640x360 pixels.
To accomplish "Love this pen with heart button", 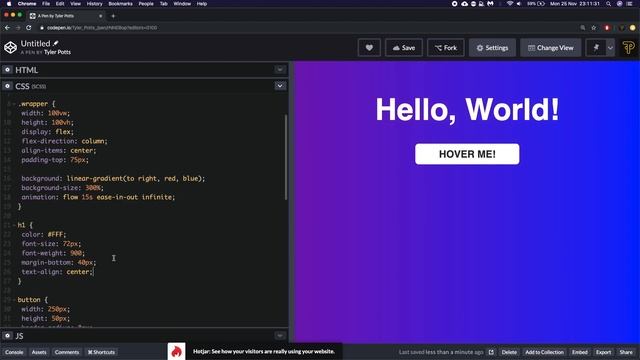I will (x=369, y=48).
